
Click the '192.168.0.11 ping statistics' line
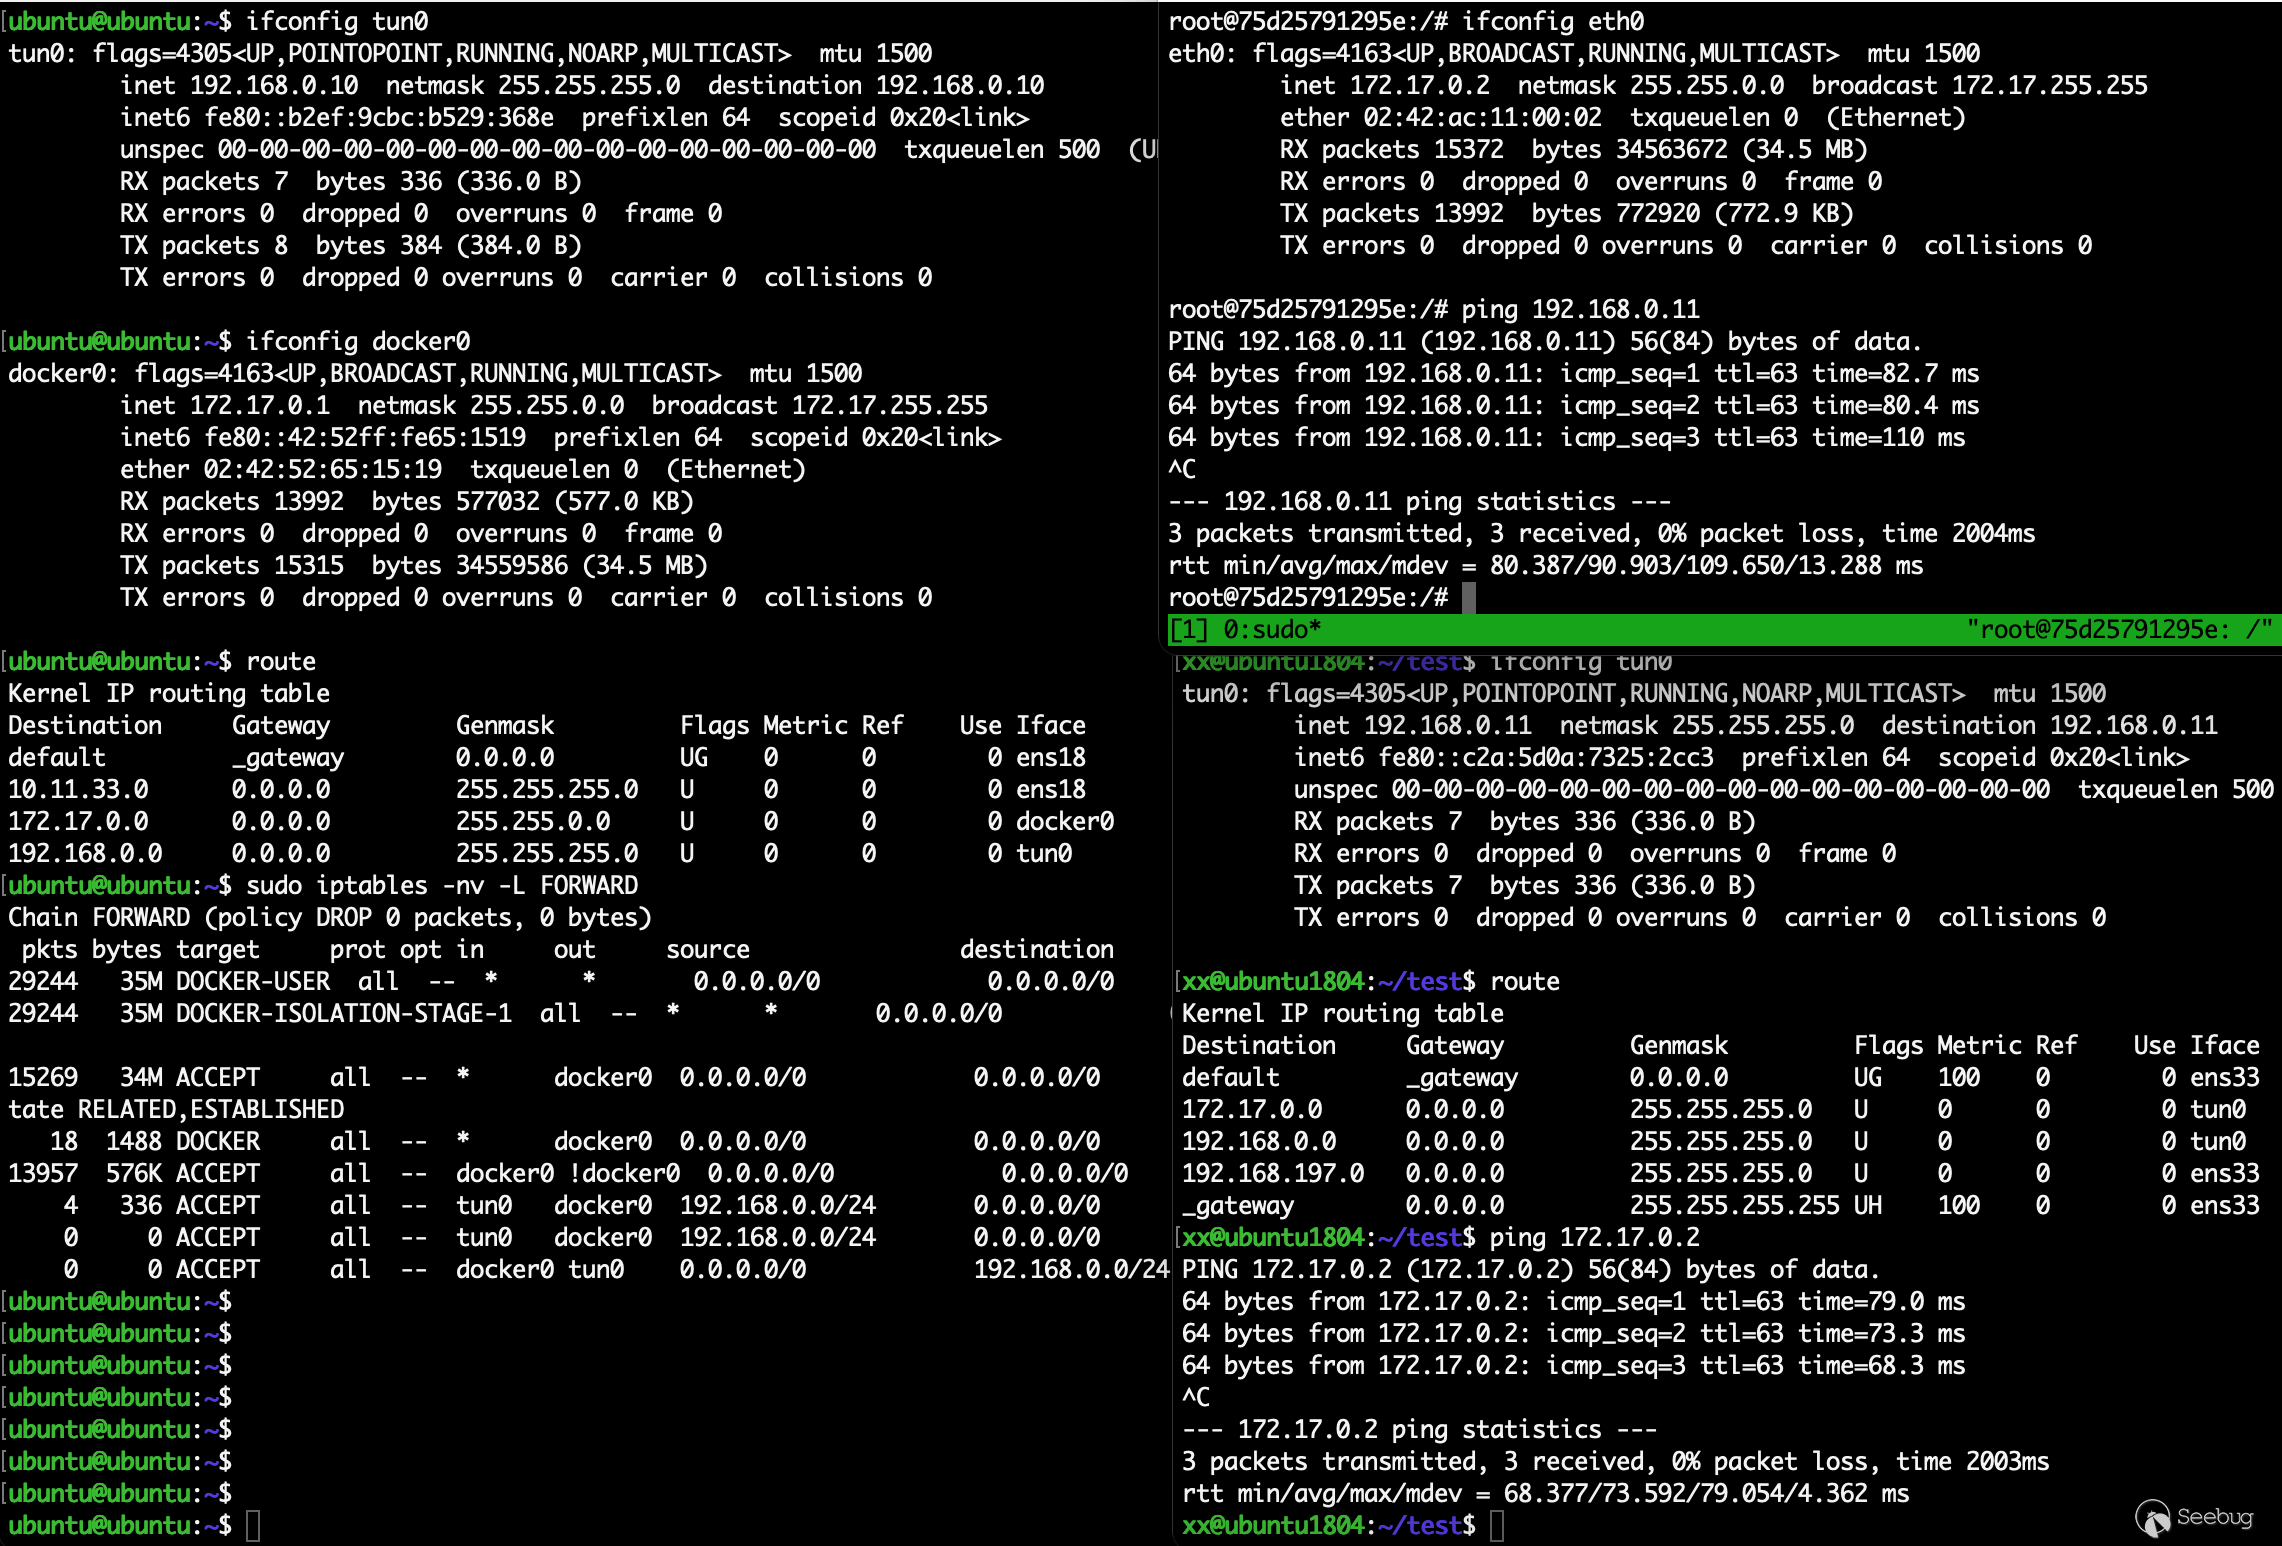1418,501
